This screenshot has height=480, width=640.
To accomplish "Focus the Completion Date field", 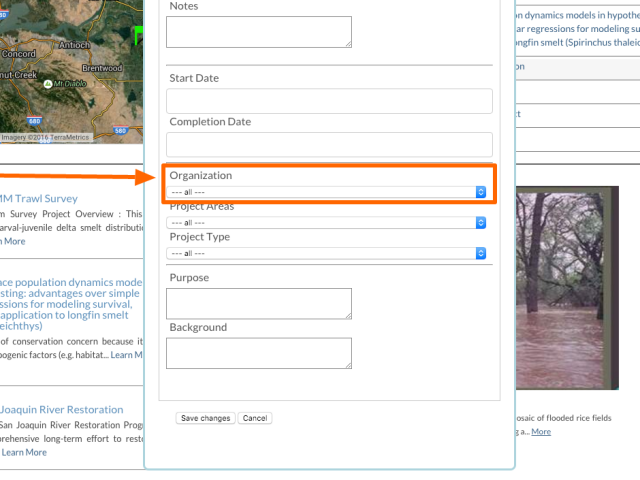I will (x=329, y=144).
